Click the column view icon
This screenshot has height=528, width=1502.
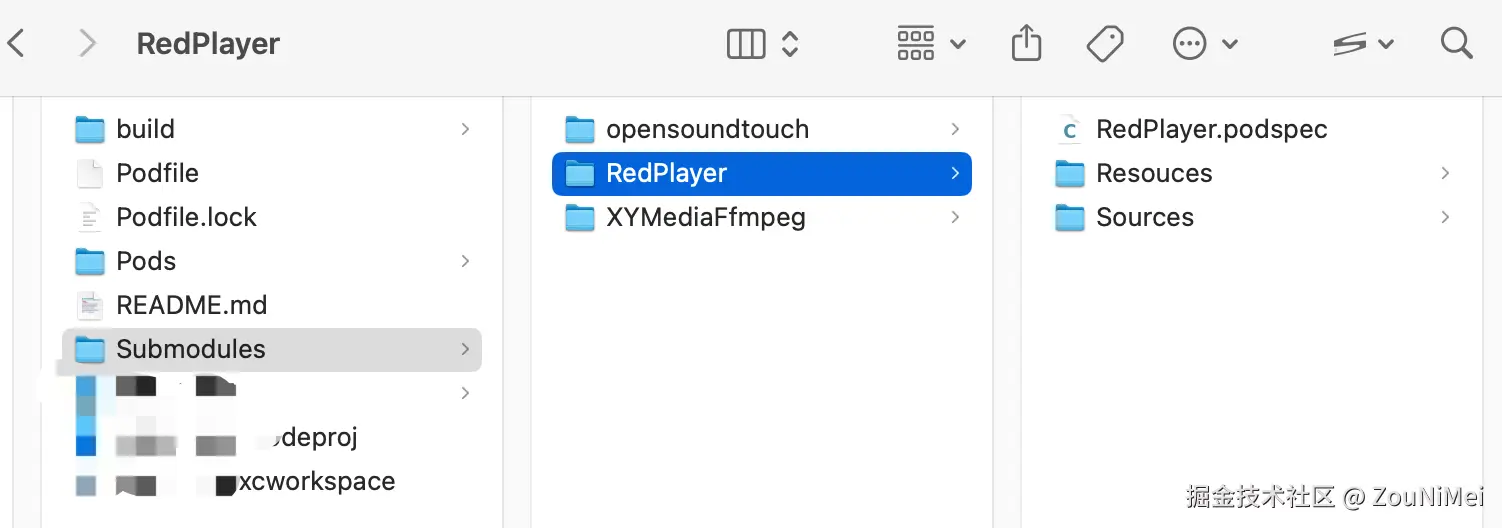[x=746, y=43]
